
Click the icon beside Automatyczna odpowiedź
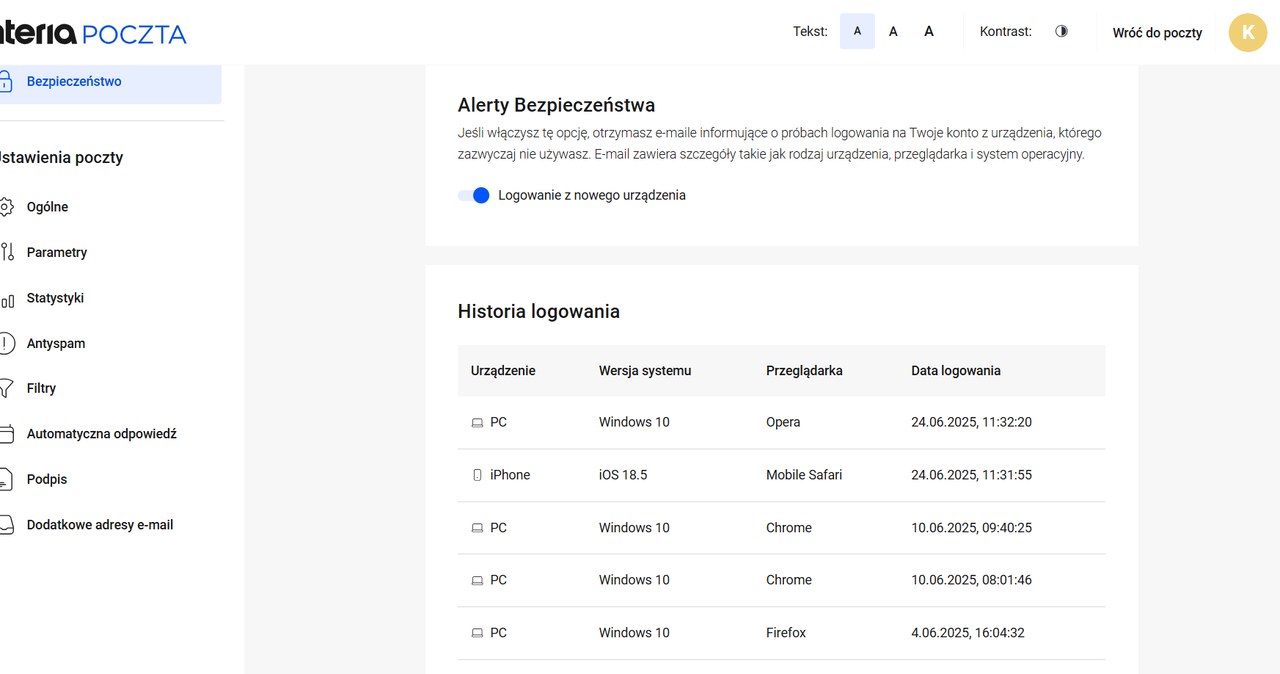pos(6,434)
